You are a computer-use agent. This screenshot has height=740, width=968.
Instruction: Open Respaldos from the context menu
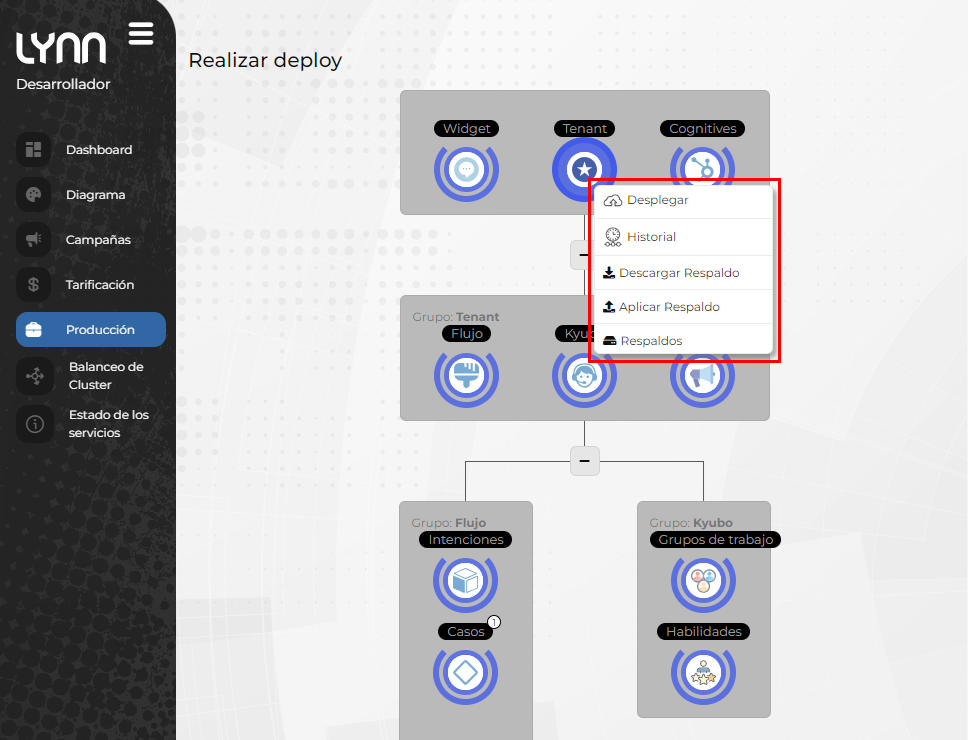[x=651, y=341]
